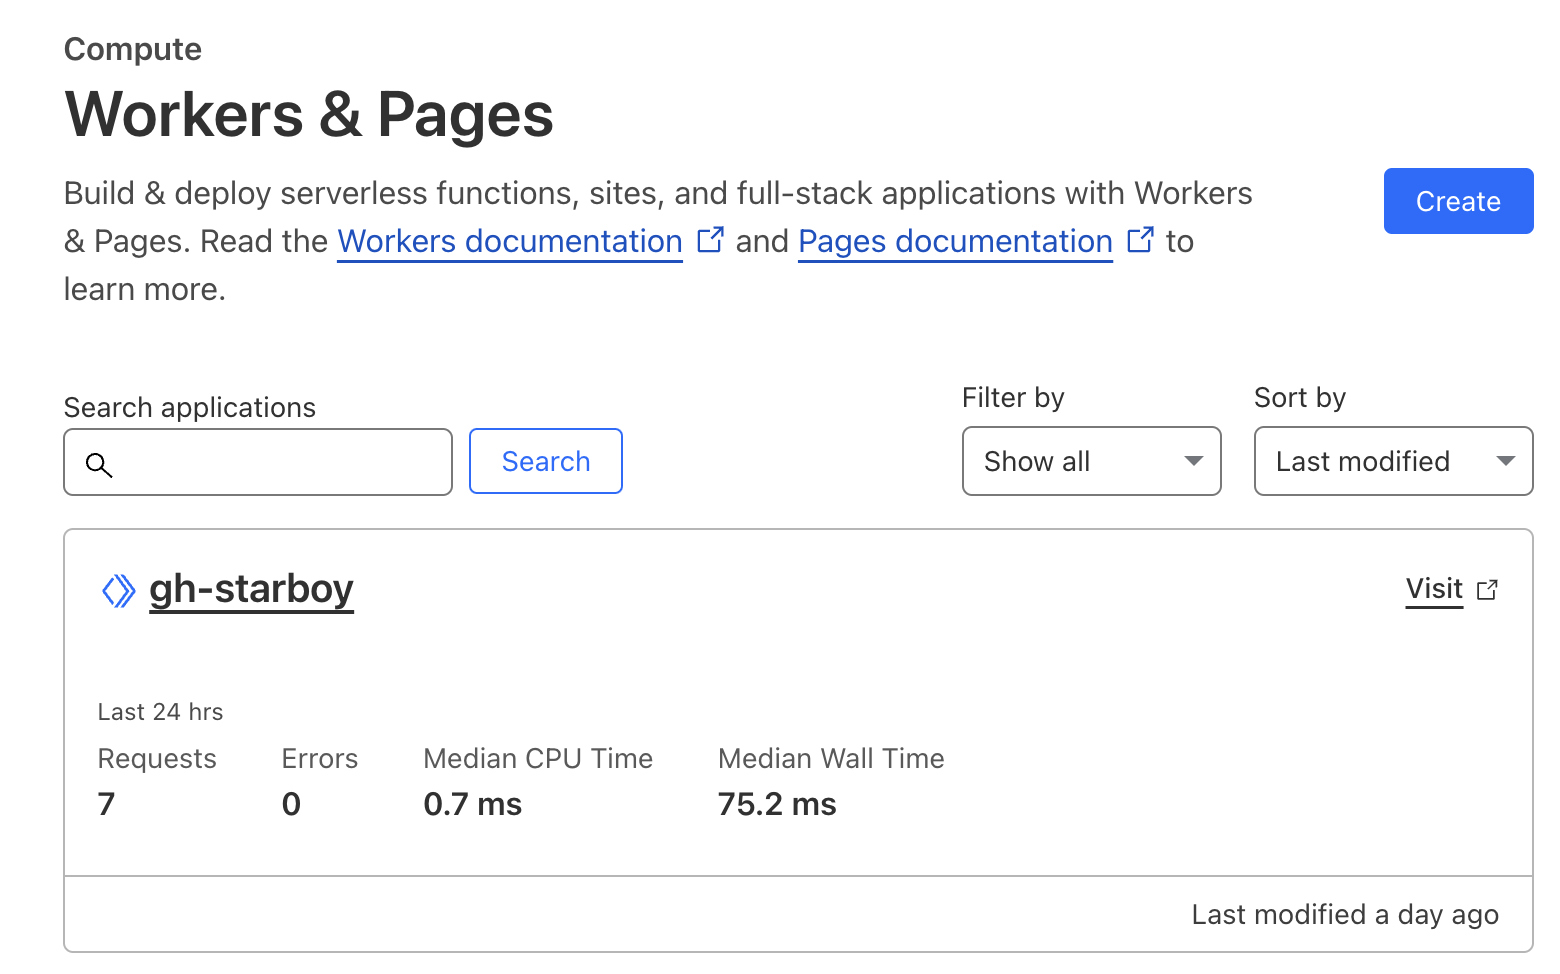The height and width of the screenshot is (974, 1560).
Task: Click the Last modified a day ago text
Action: click(1345, 914)
